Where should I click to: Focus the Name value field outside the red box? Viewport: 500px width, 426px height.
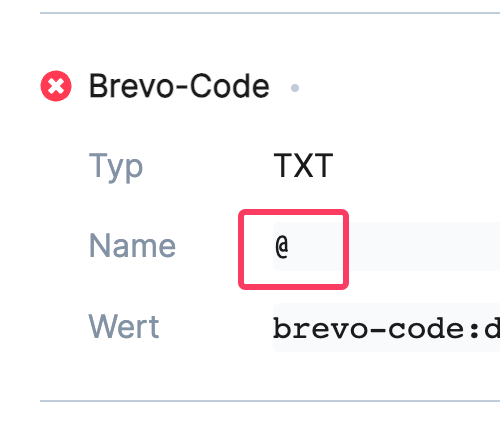[x=423, y=247]
